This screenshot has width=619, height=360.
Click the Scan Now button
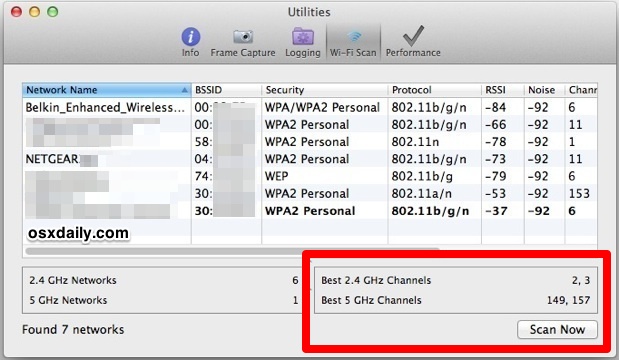tap(557, 330)
